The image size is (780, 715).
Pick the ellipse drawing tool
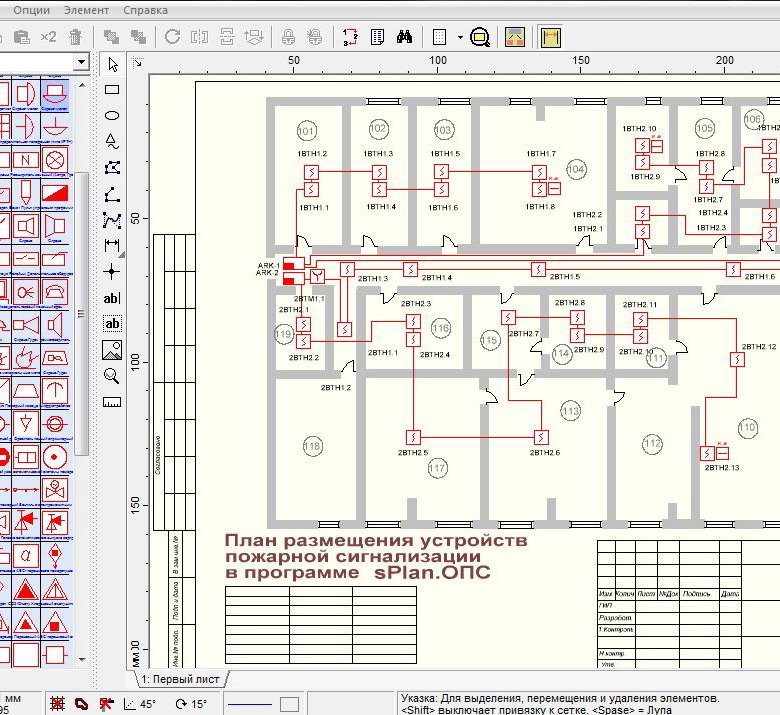pos(112,116)
